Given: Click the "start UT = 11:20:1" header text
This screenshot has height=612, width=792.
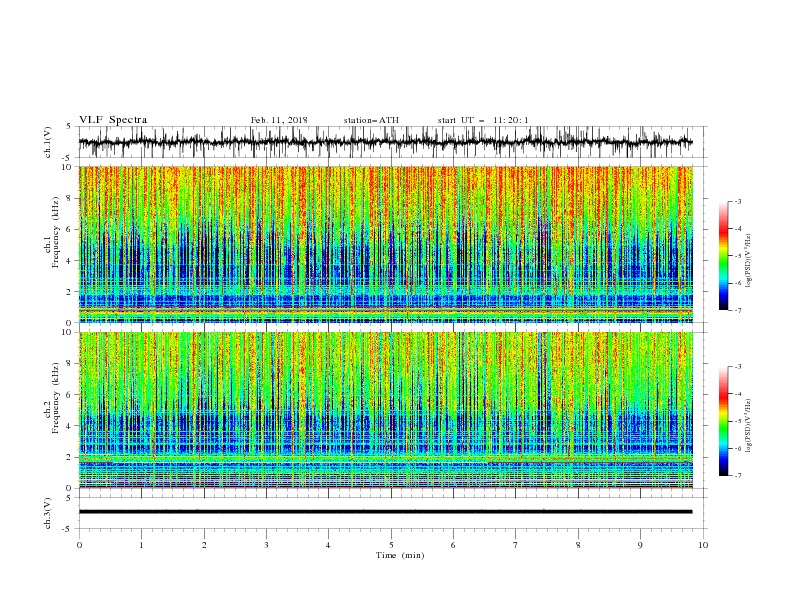Looking at the screenshot, I should point(483,120).
